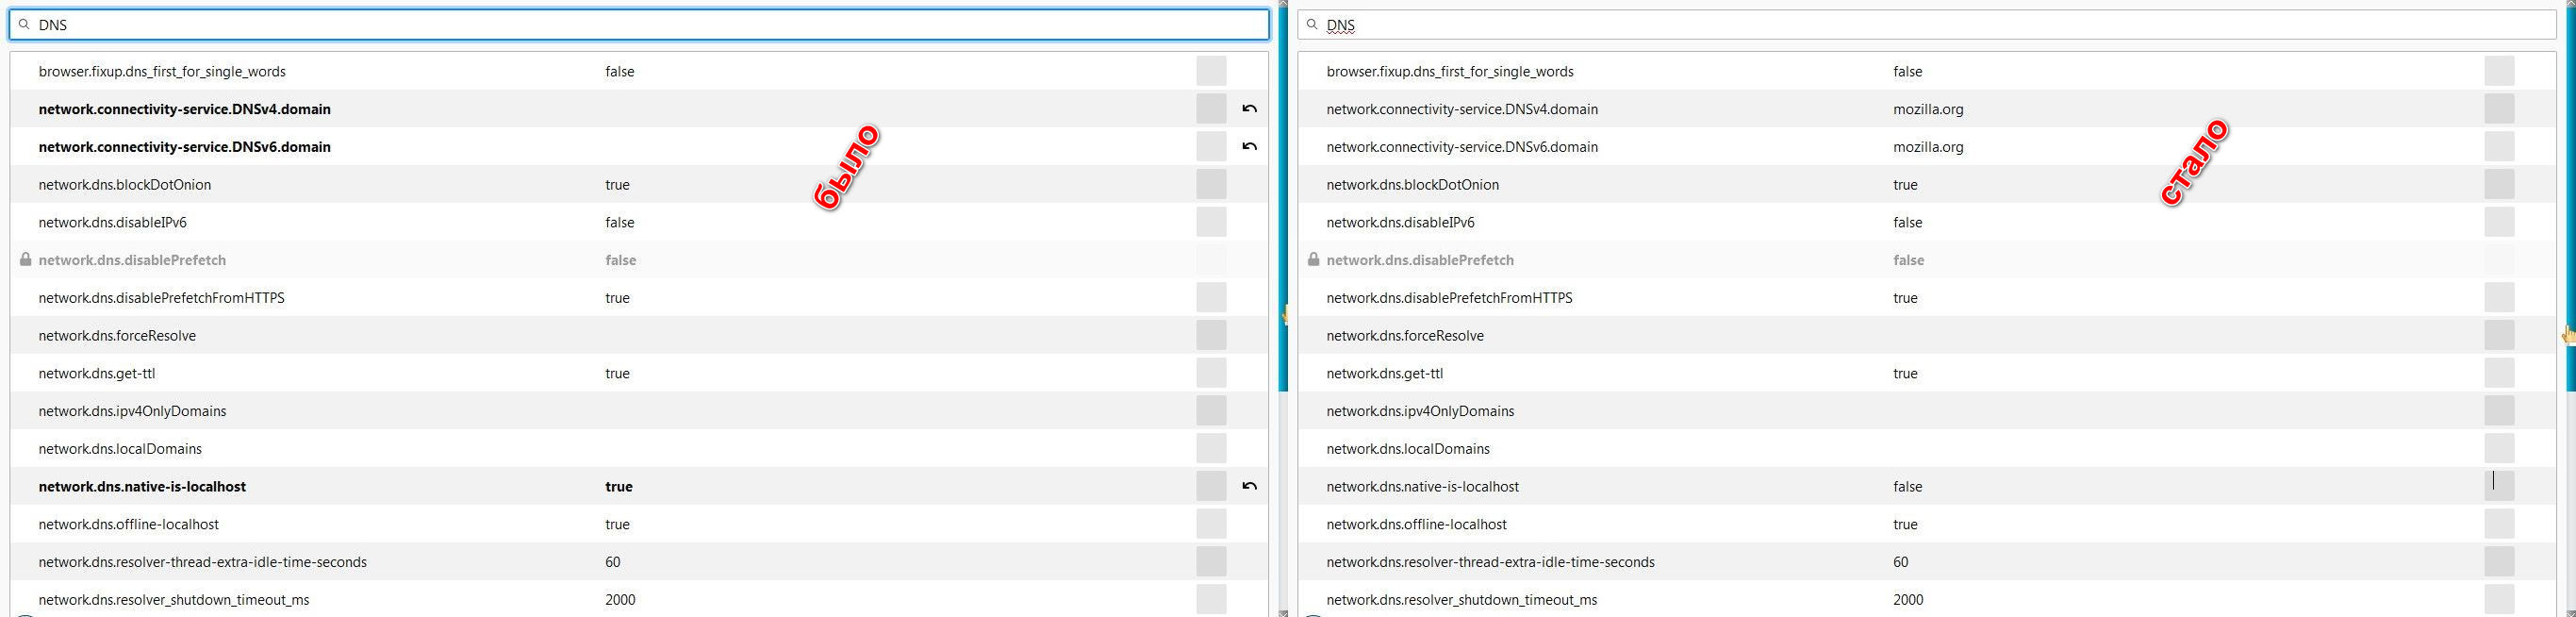2576x617 pixels.
Task: Click lock icon beside disablePrefetch, right panel
Action: [x=1314, y=260]
